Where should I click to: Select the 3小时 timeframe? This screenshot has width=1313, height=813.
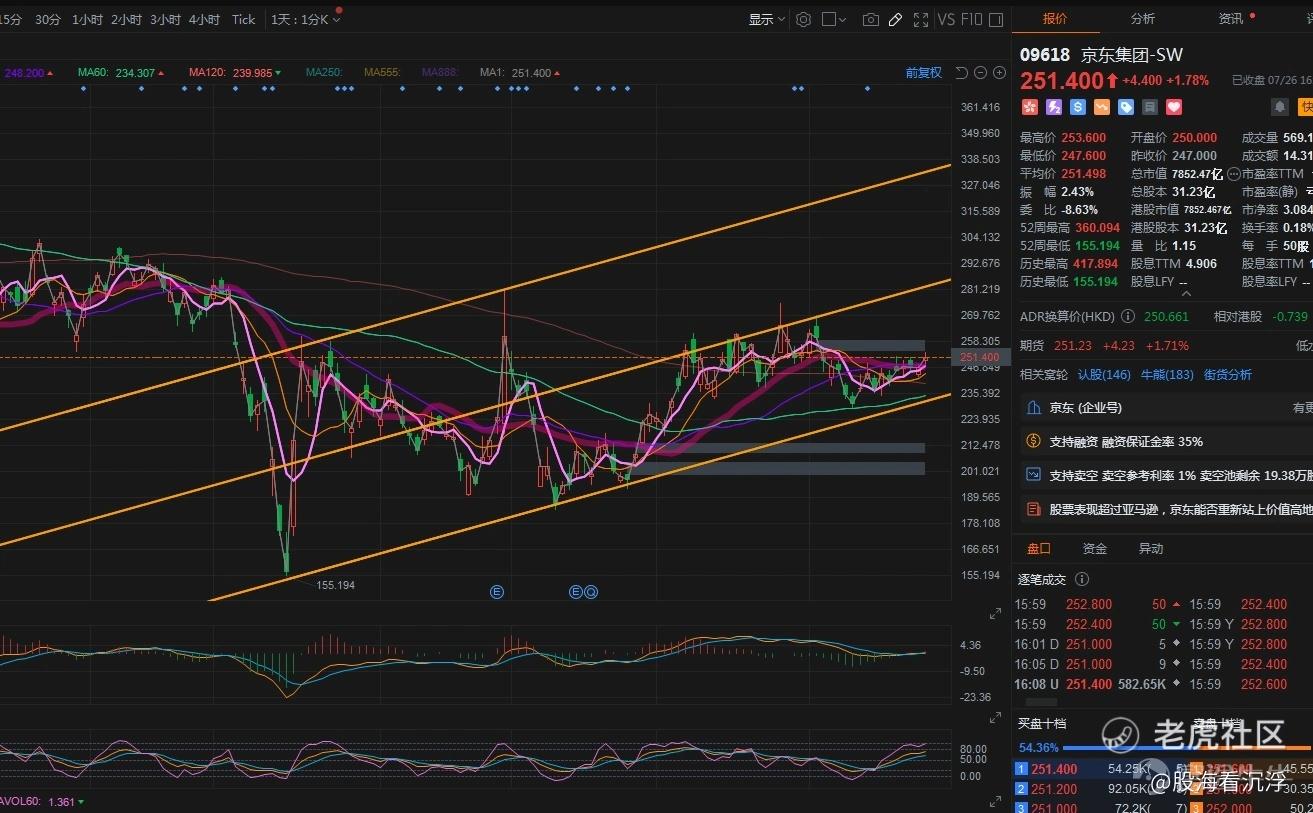pos(166,19)
